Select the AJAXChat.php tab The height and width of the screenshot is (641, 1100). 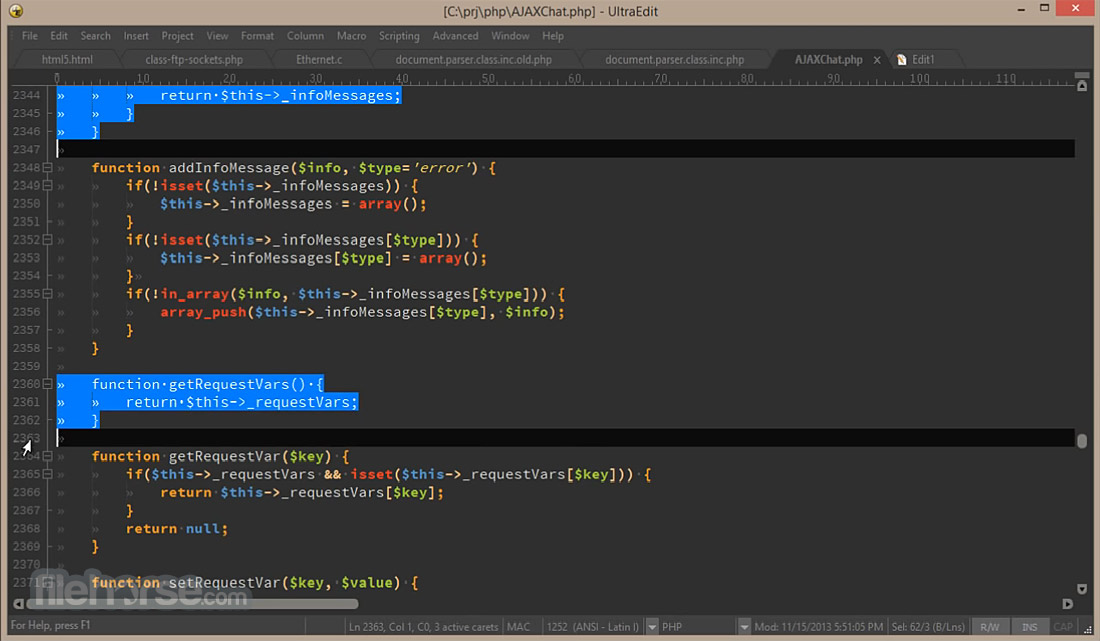coord(829,60)
